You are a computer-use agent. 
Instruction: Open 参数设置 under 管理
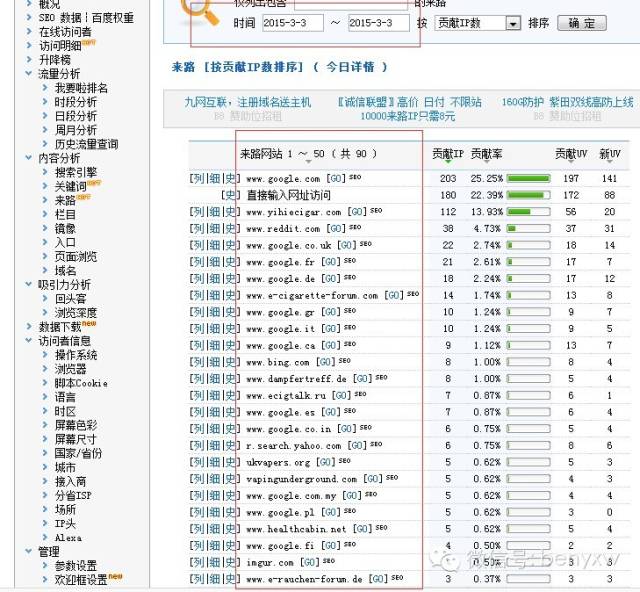(76, 566)
